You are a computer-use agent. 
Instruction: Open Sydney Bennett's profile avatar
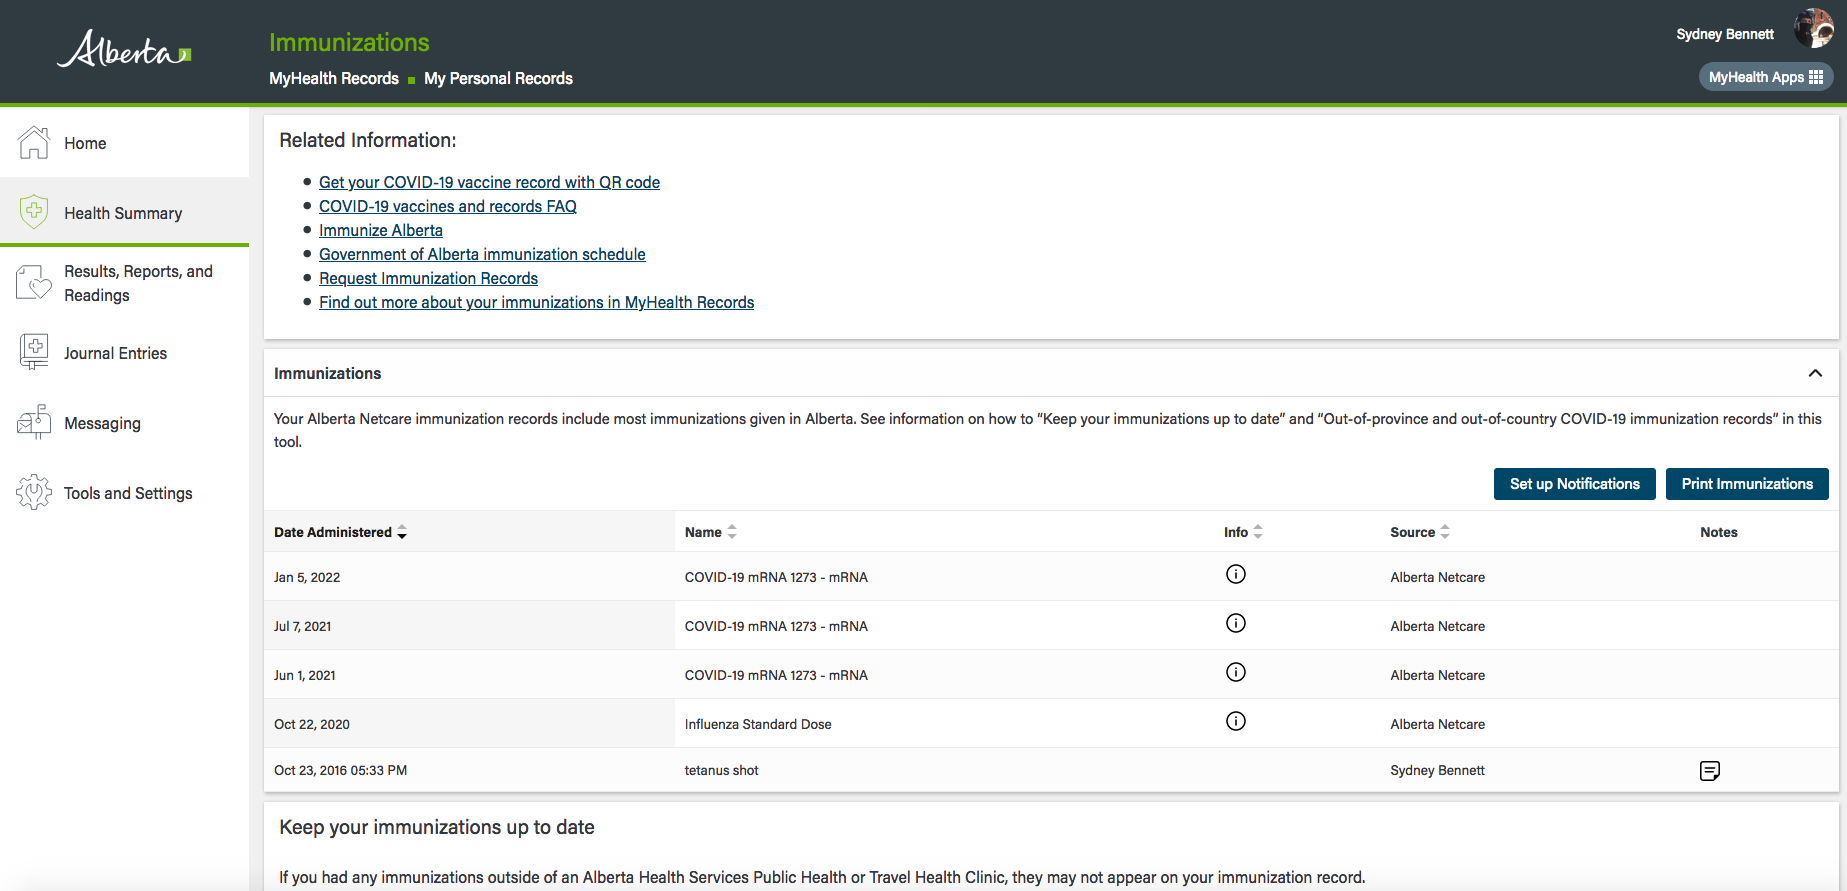1813,28
